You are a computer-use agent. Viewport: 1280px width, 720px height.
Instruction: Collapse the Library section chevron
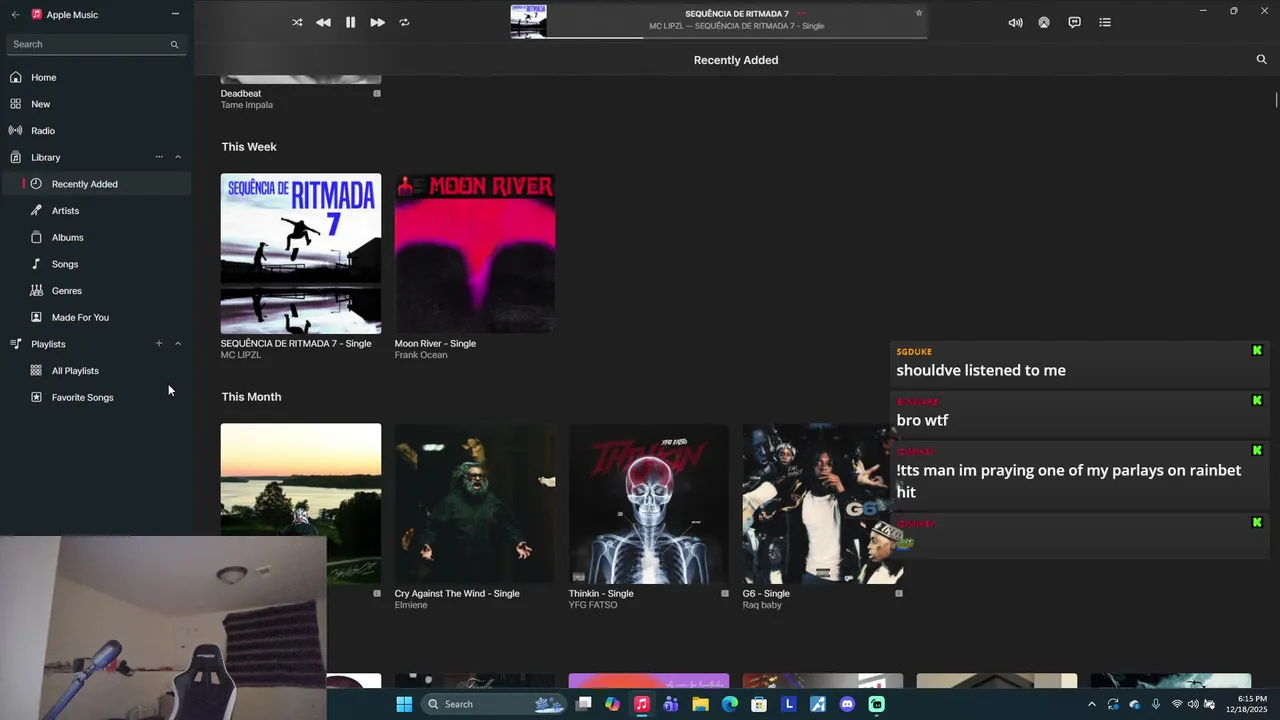(178, 157)
